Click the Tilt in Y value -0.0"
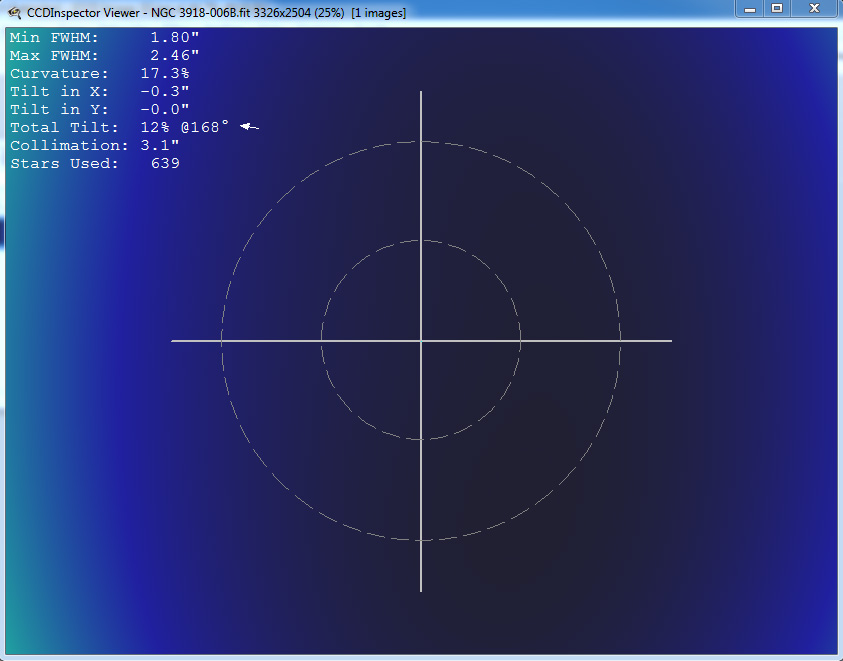Image resolution: width=843 pixels, height=661 pixels. pos(165,110)
